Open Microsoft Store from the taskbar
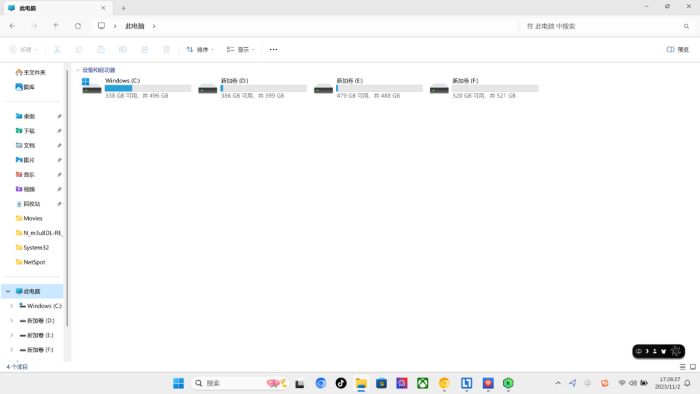This screenshot has height=394, width=700. pyautogui.click(x=381, y=383)
